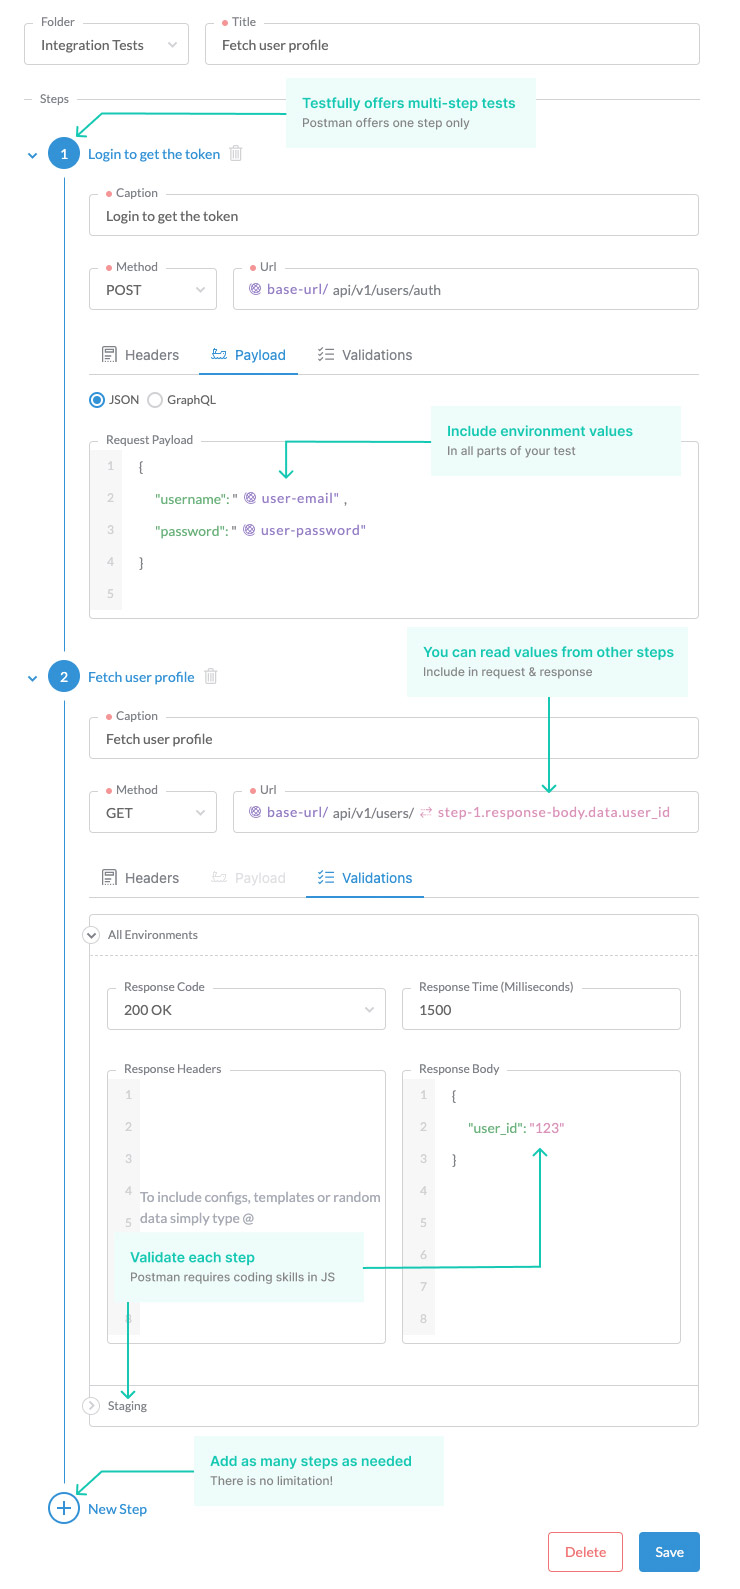Viewport: 740px width, 1589px height.
Task: Expand the Staging environment section
Action: (x=91, y=1406)
